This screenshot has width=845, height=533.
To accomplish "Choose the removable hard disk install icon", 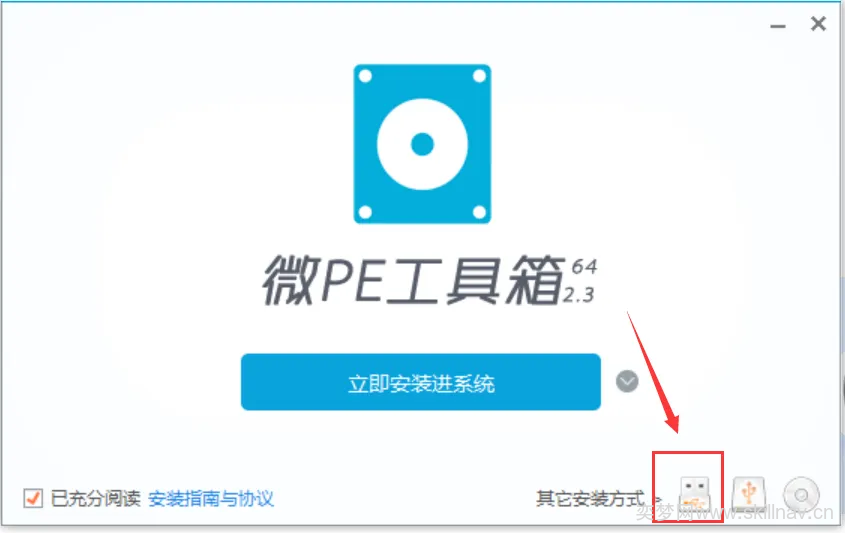I will click(x=749, y=494).
